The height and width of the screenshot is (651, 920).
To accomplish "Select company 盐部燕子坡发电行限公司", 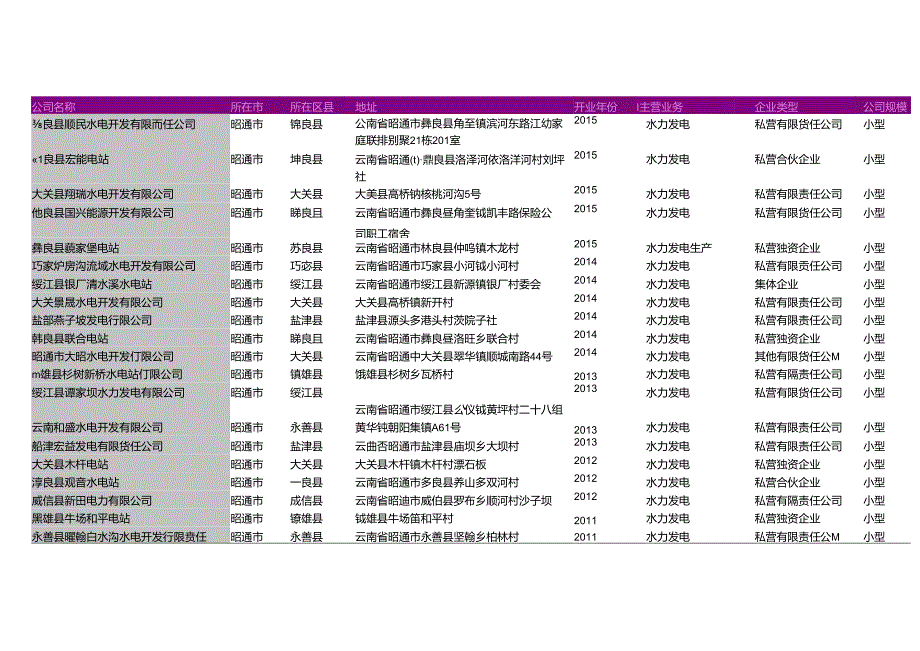I will tap(92, 320).
